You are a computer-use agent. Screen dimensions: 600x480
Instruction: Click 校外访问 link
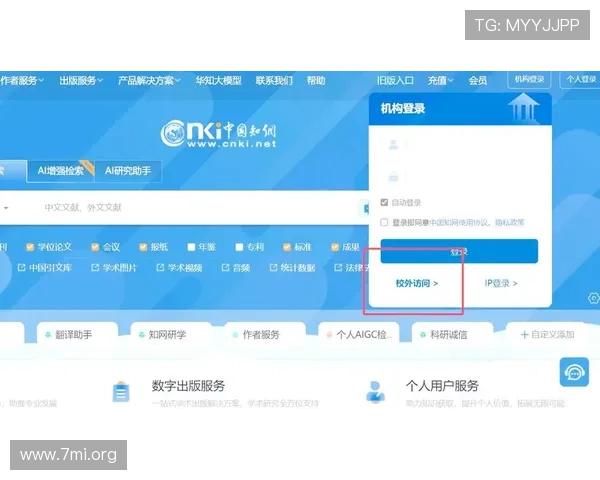(417, 283)
